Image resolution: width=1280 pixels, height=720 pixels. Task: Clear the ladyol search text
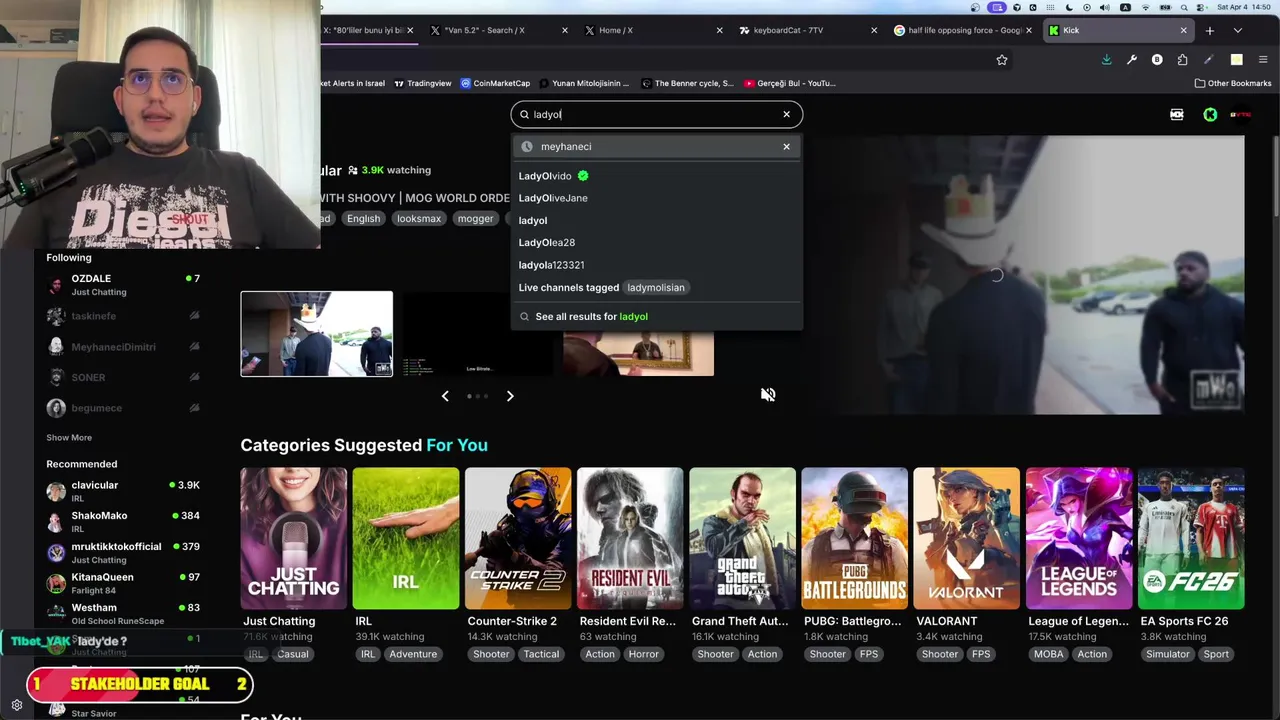tap(786, 114)
